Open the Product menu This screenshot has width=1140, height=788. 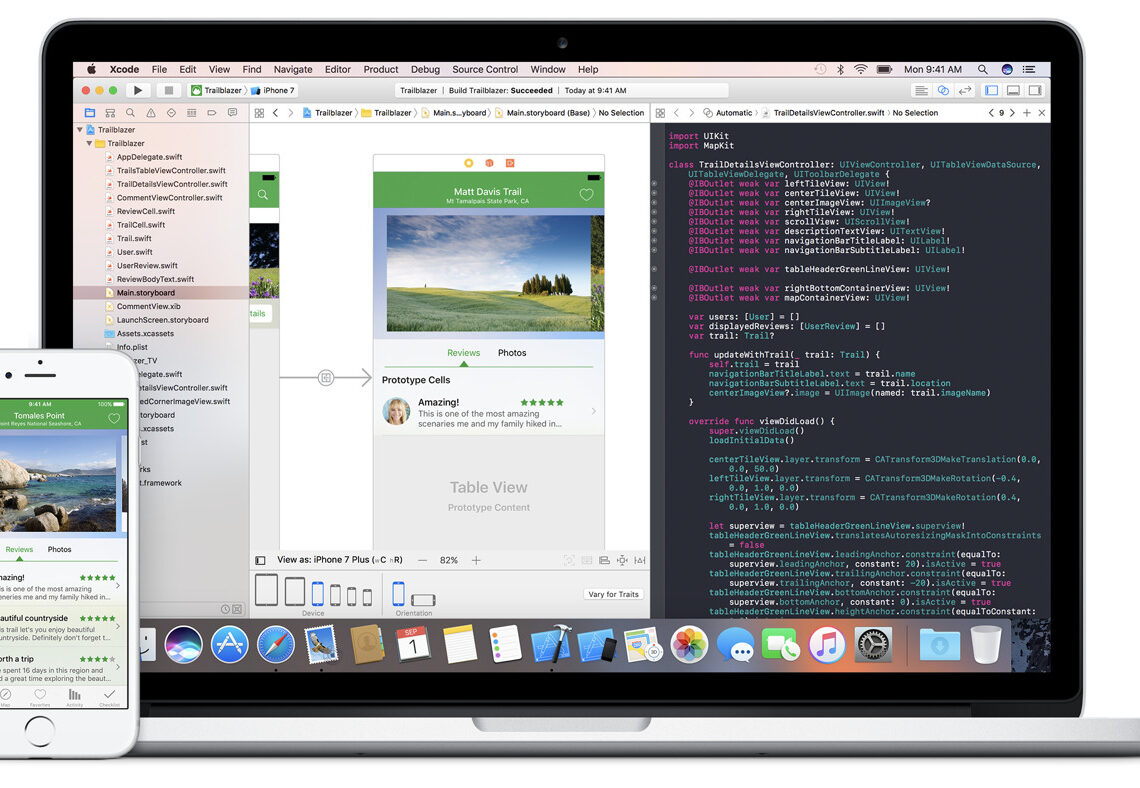[381, 69]
